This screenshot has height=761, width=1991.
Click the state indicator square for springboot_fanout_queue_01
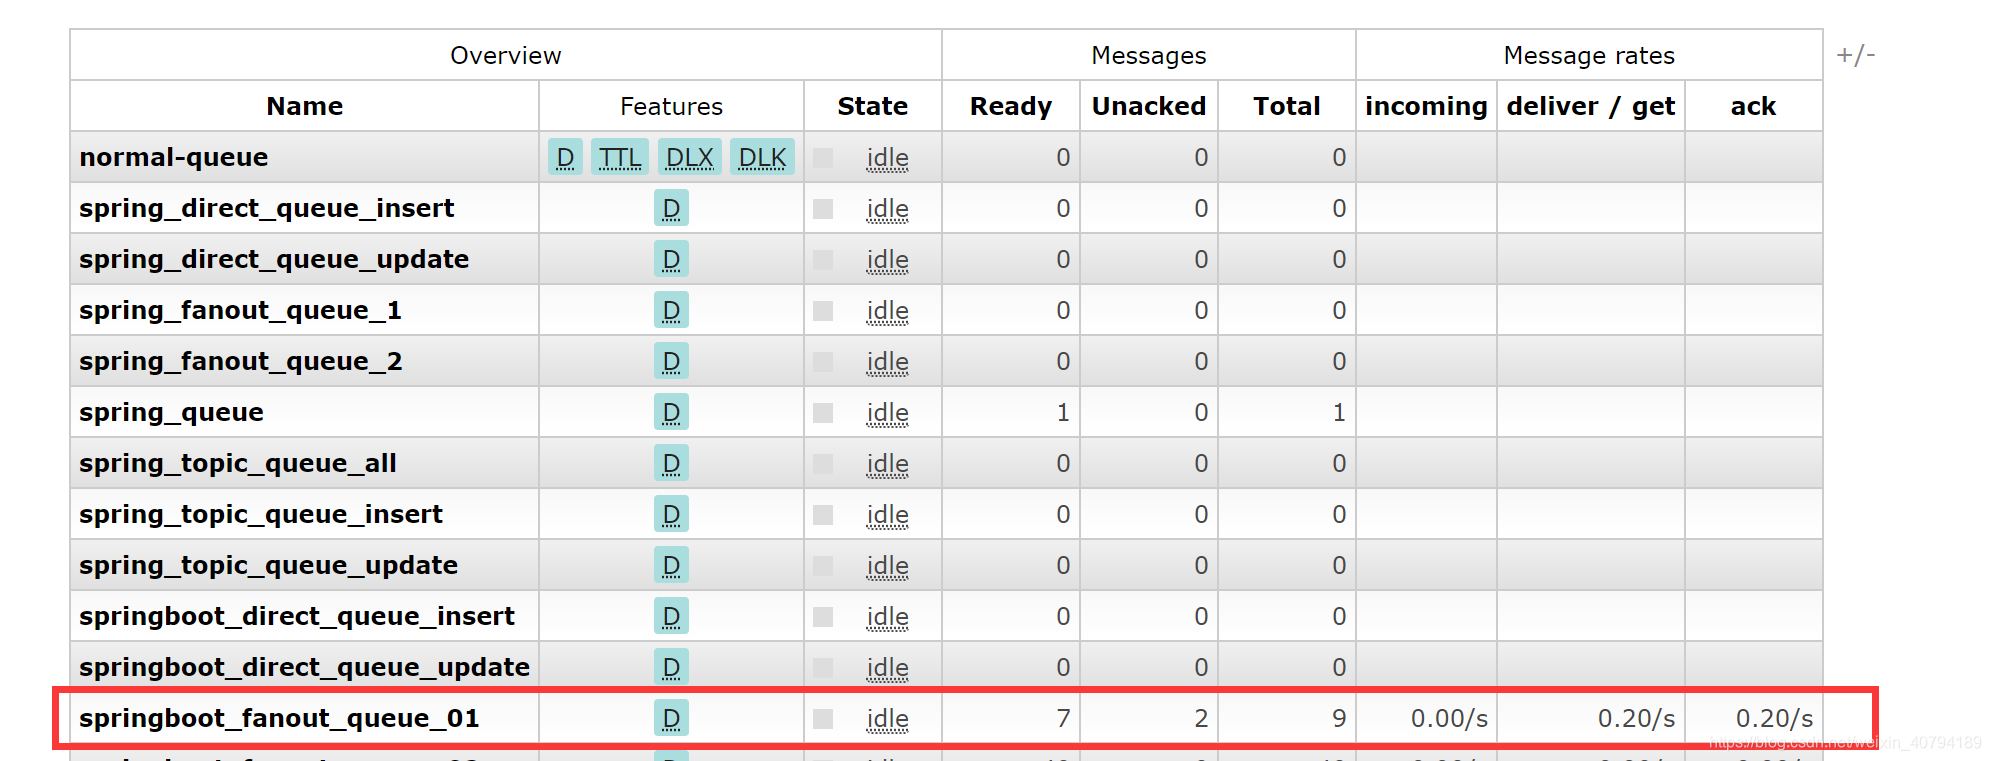(823, 719)
